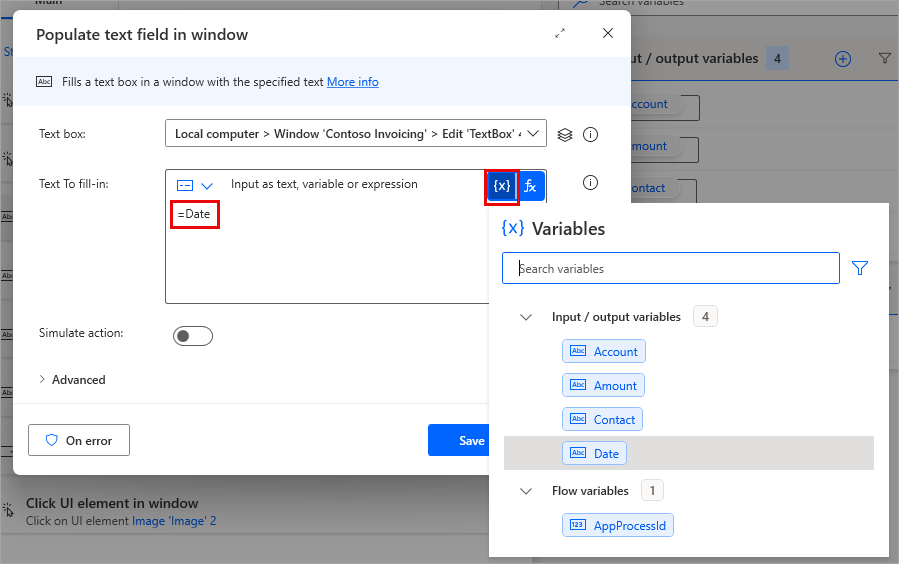The height and width of the screenshot is (564, 899).
Task: Select the AppProcessId flow variable
Action: click(617, 526)
